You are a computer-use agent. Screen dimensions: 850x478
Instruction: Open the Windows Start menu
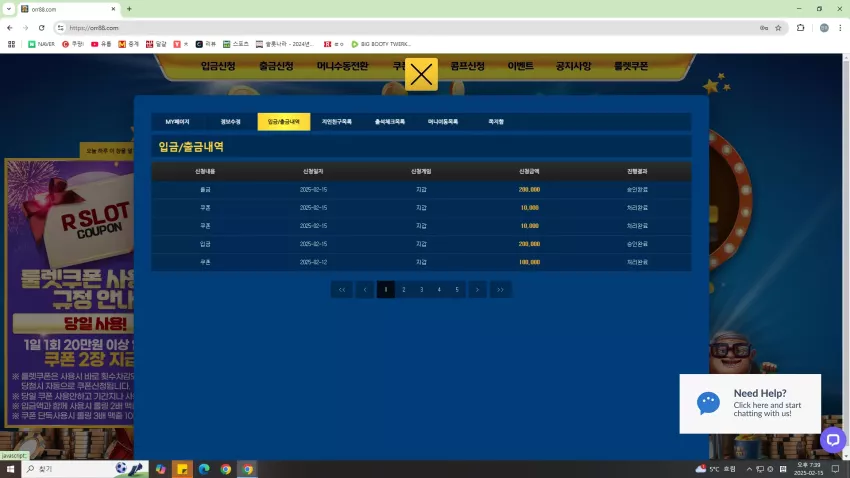(10, 469)
